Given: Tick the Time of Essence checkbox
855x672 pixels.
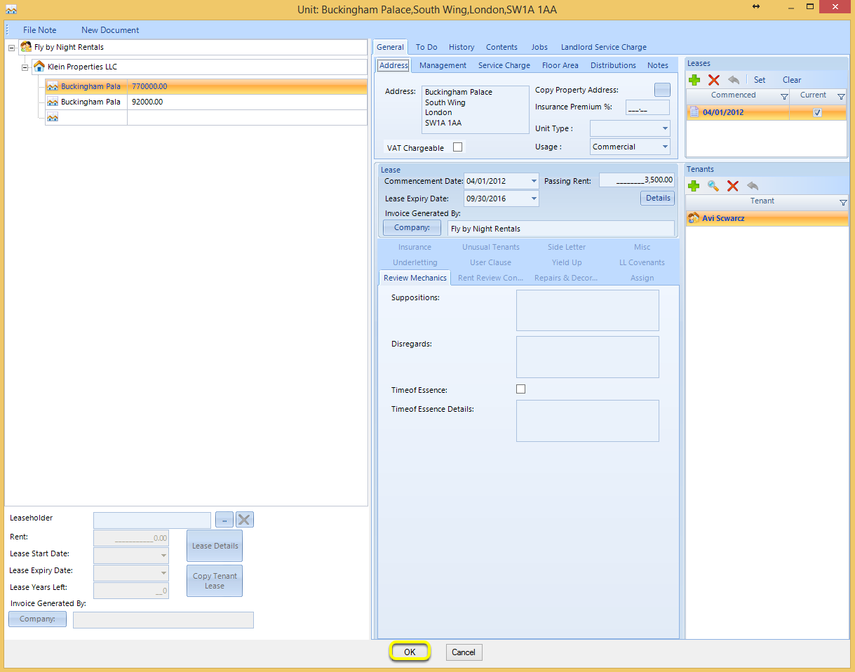Looking at the screenshot, I should pyautogui.click(x=521, y=389).
